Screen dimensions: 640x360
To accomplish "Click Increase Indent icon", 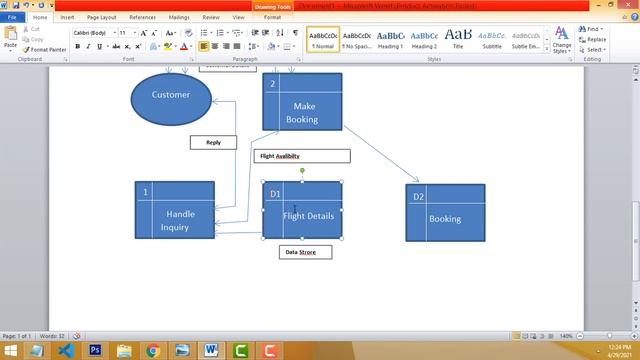I will (x=266, y=33).
